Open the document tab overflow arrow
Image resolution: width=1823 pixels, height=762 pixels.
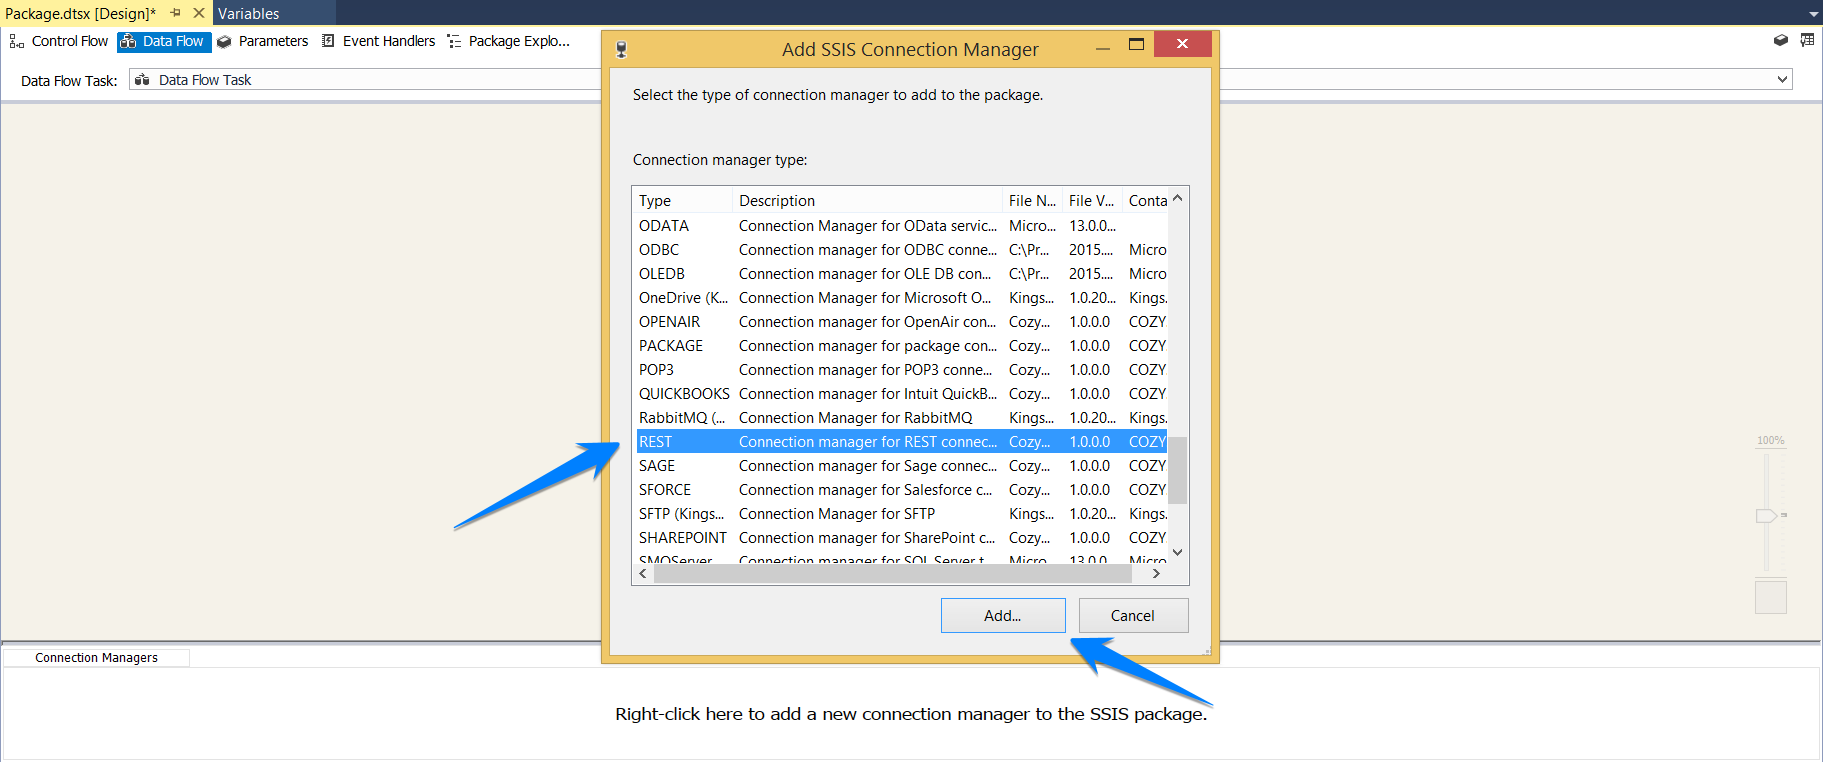(x=1813, y=14)
